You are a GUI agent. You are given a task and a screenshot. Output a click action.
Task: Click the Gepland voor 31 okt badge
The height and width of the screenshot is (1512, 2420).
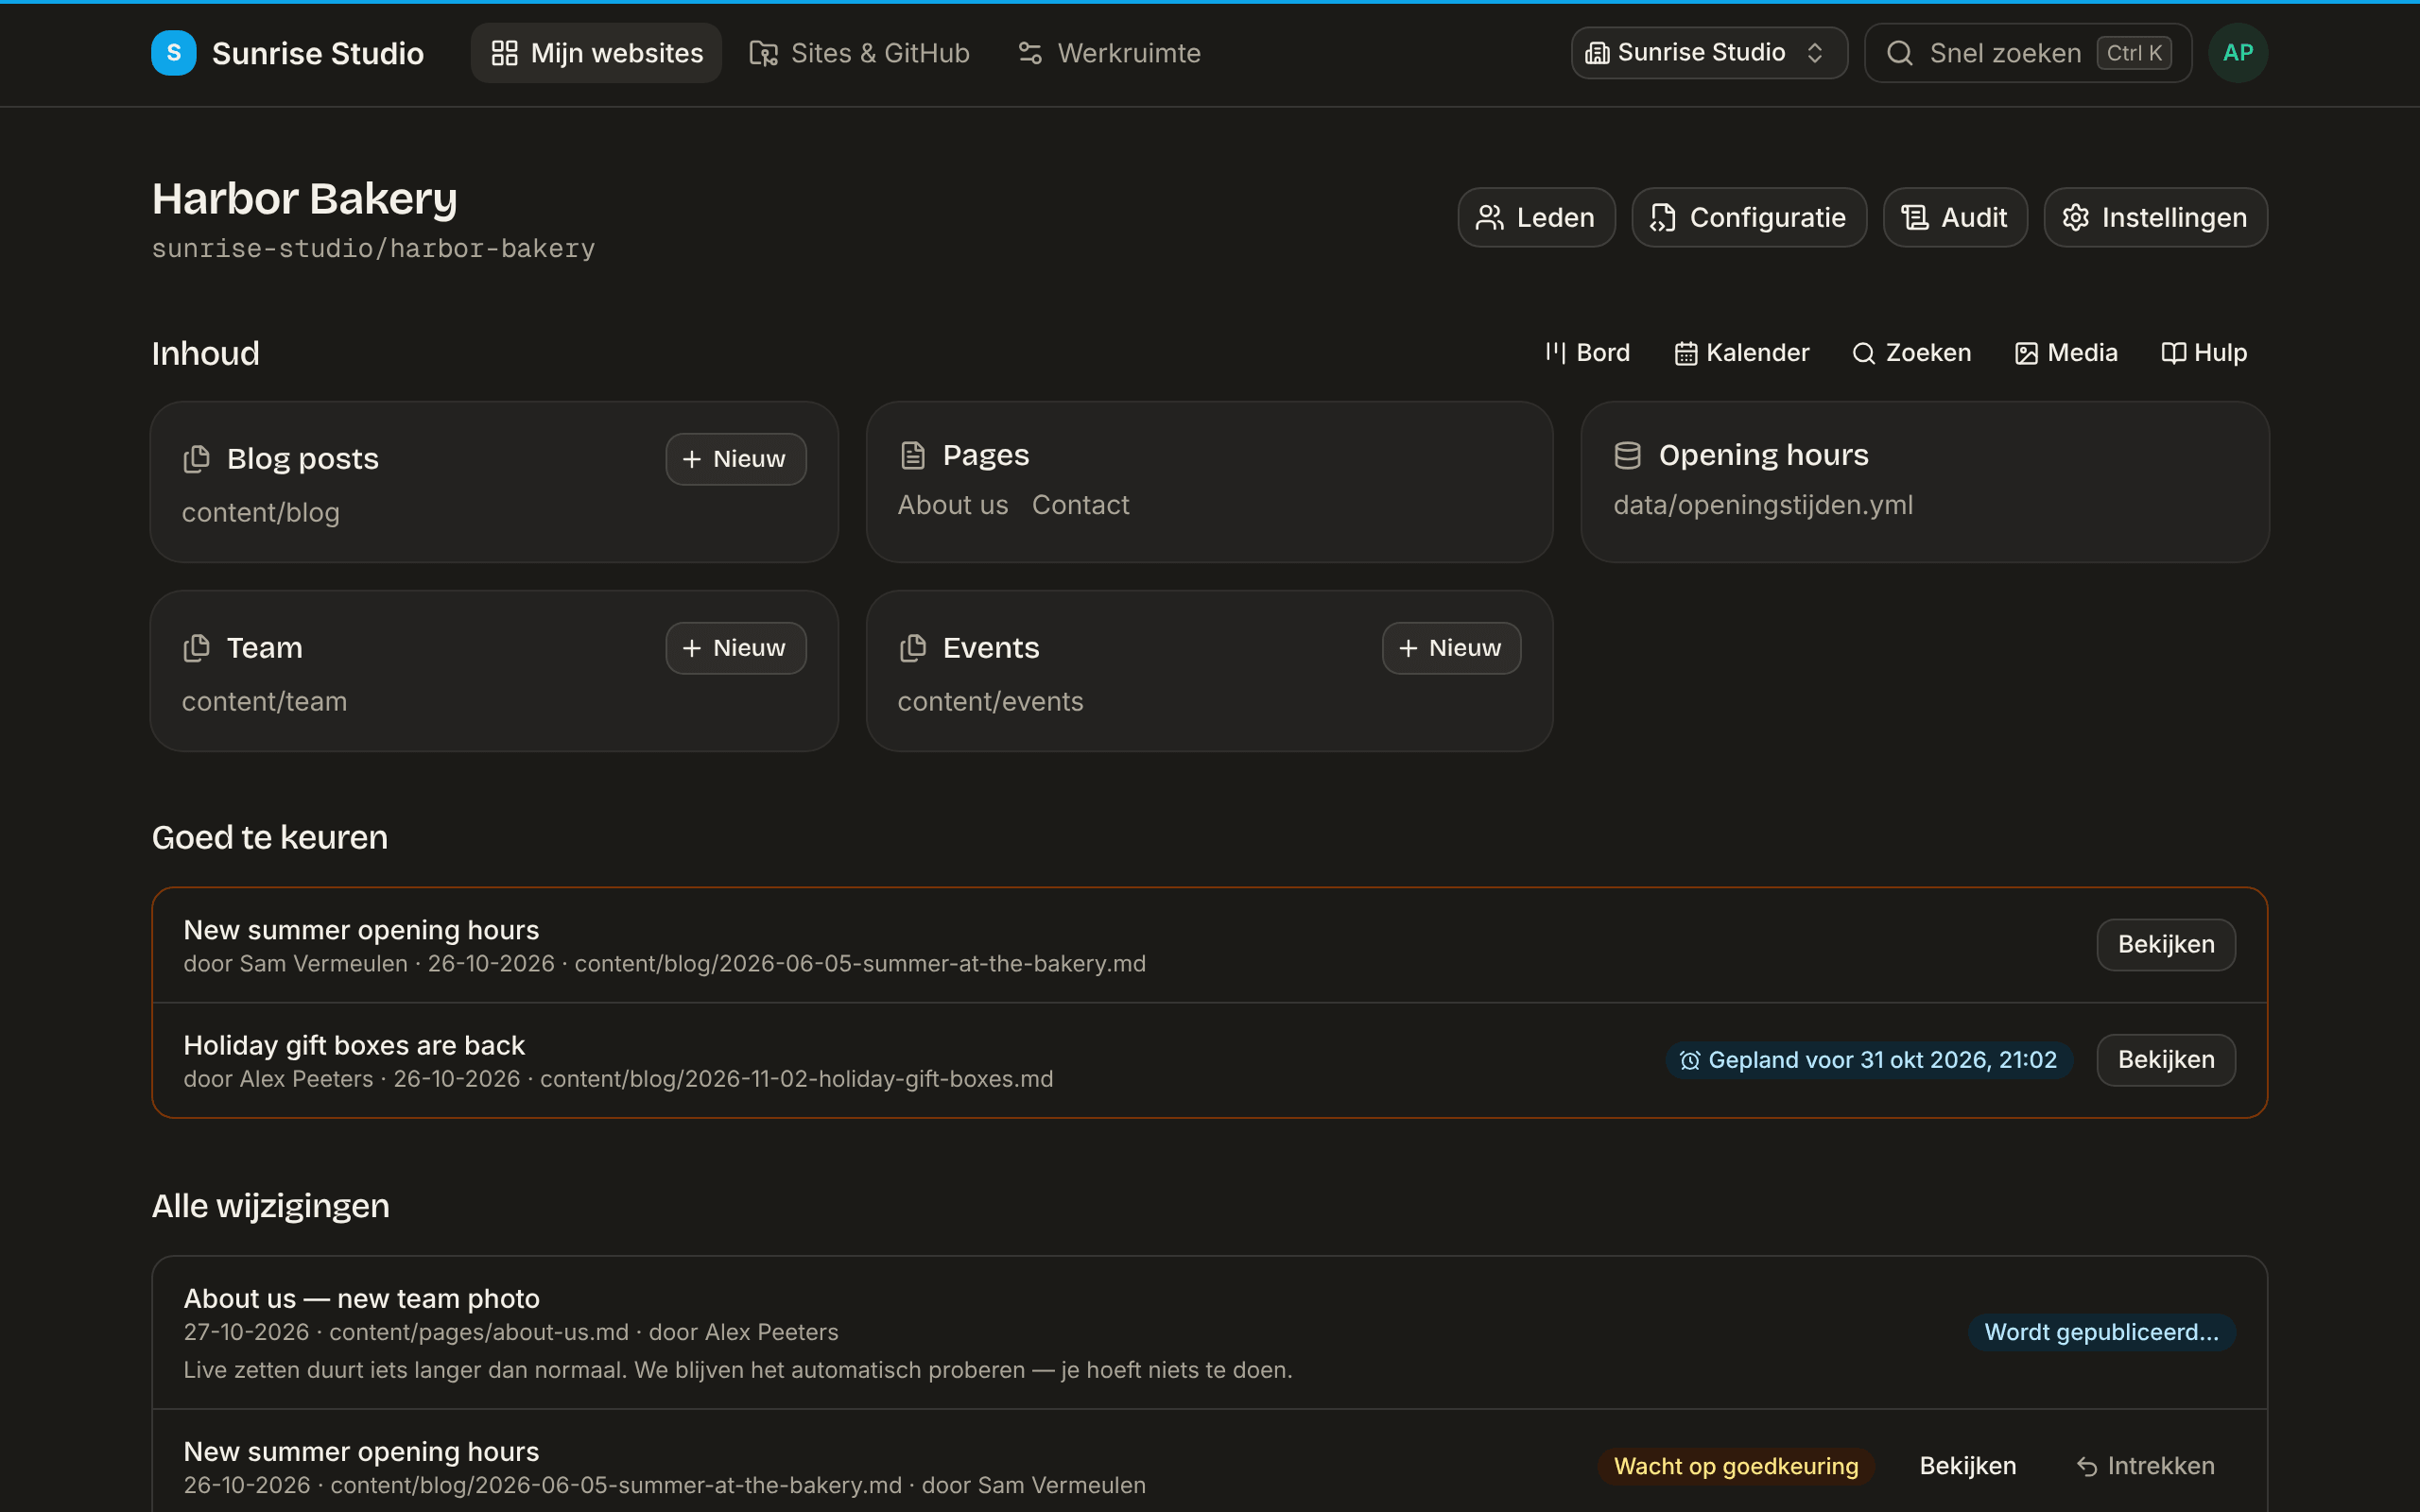(x=1868, y=1060)
